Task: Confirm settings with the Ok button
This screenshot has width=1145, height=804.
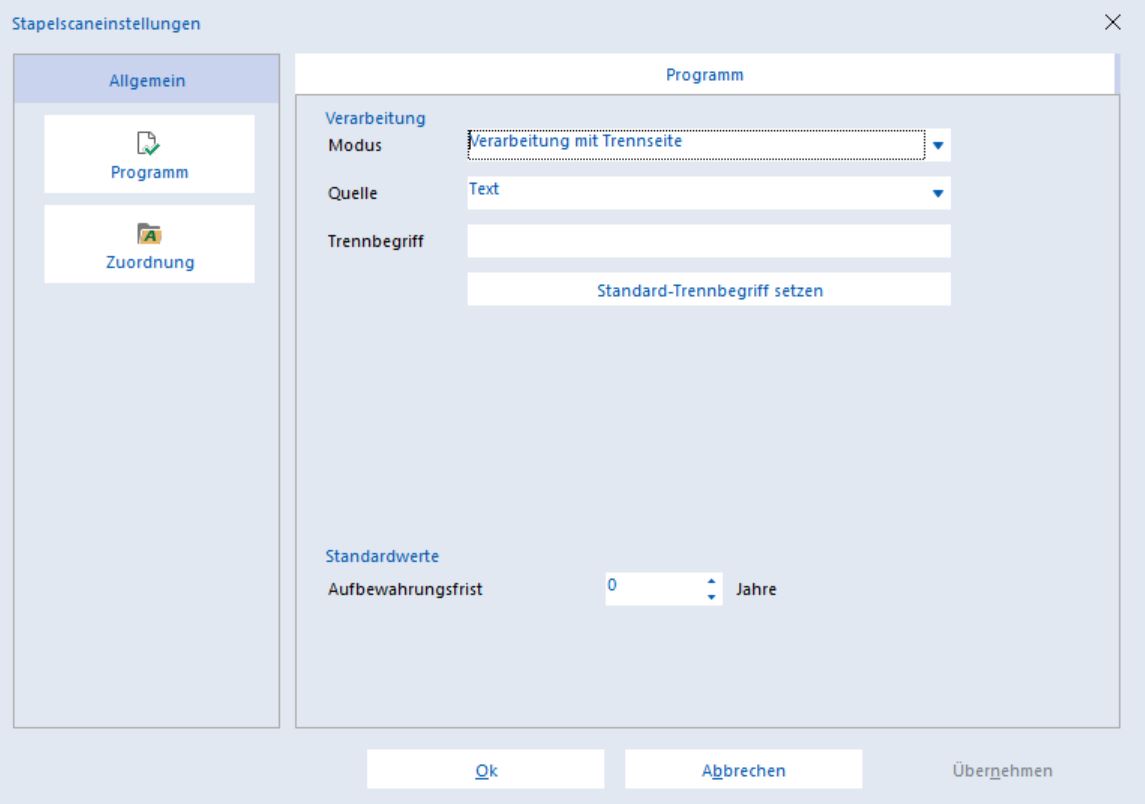Action: point(486,770)
